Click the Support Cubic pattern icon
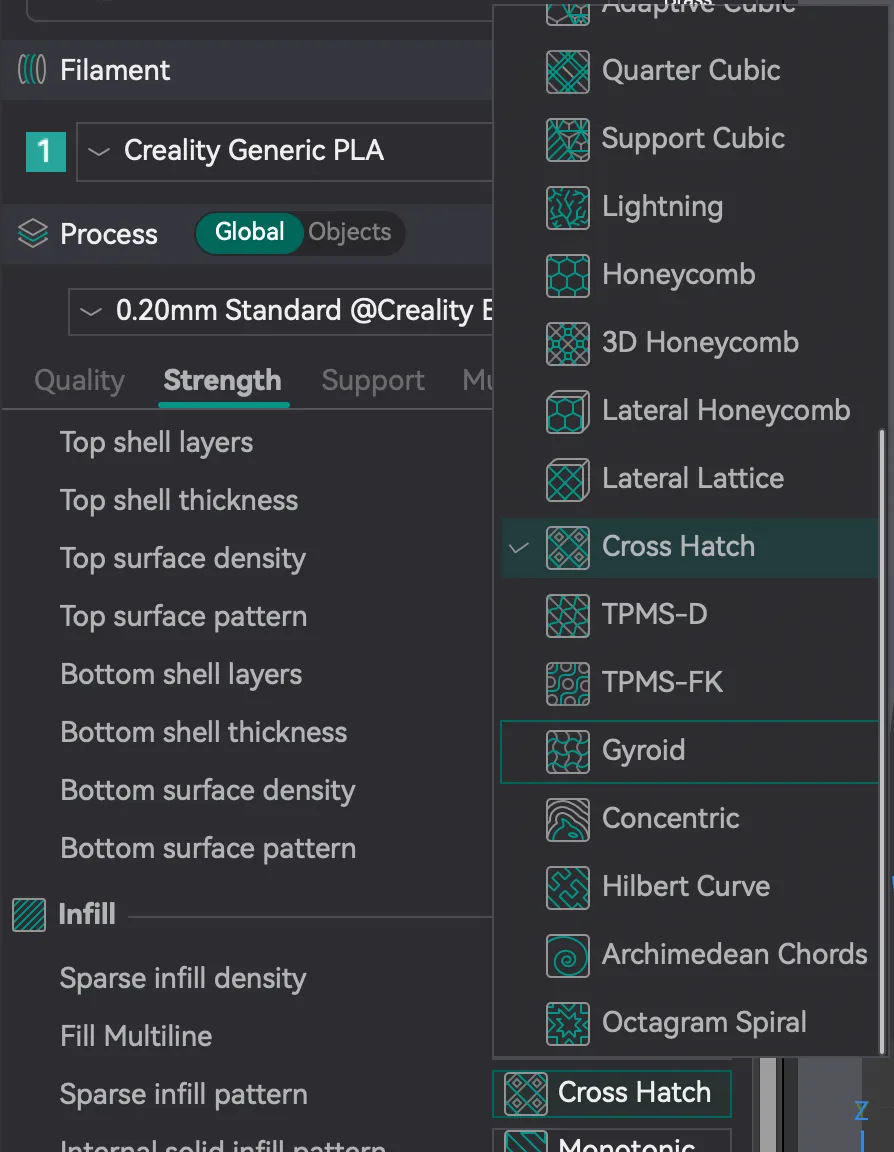Screen dimensions: 894x1152 567,140
